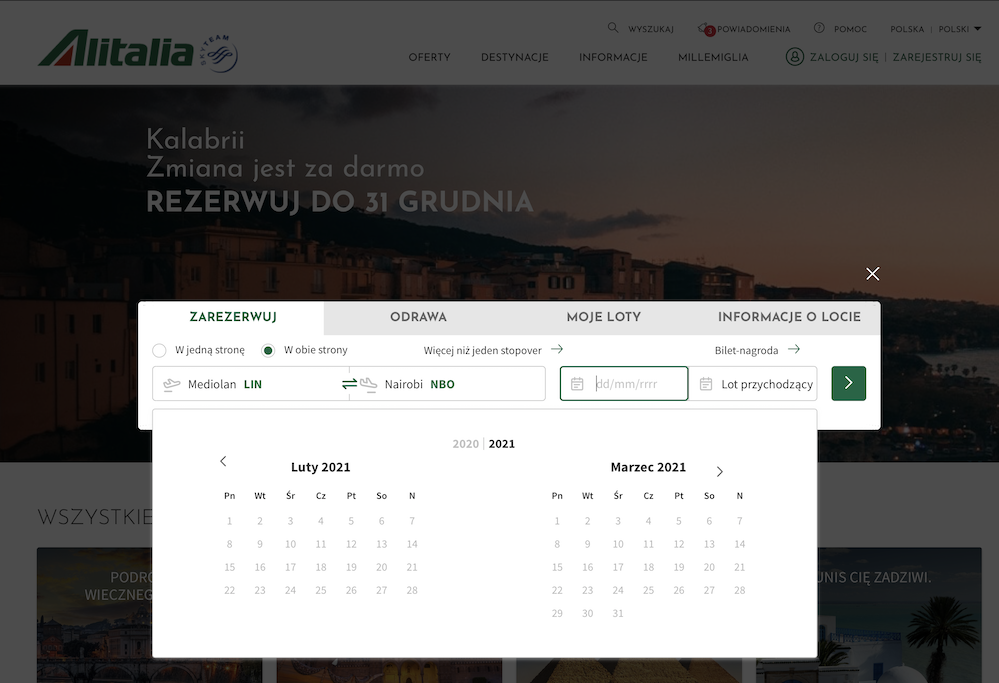Open notifications bell icon with badge
The width and height of the screenshot is (999, 683).
point(706,29)
